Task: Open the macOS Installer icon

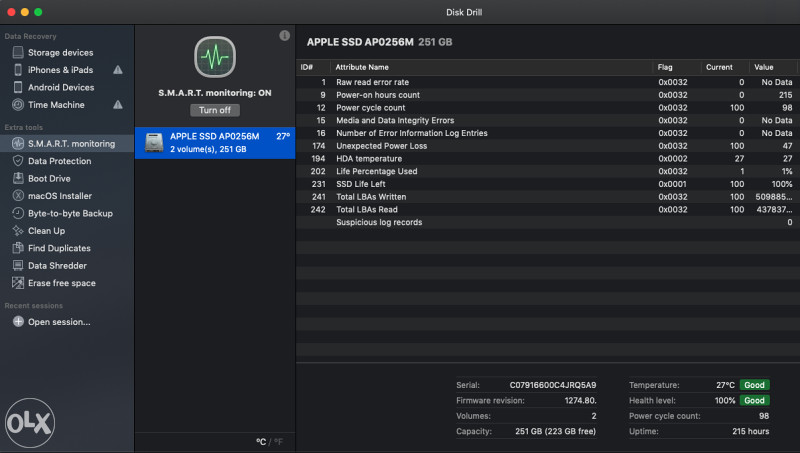Action: click(x=18, y=195)
